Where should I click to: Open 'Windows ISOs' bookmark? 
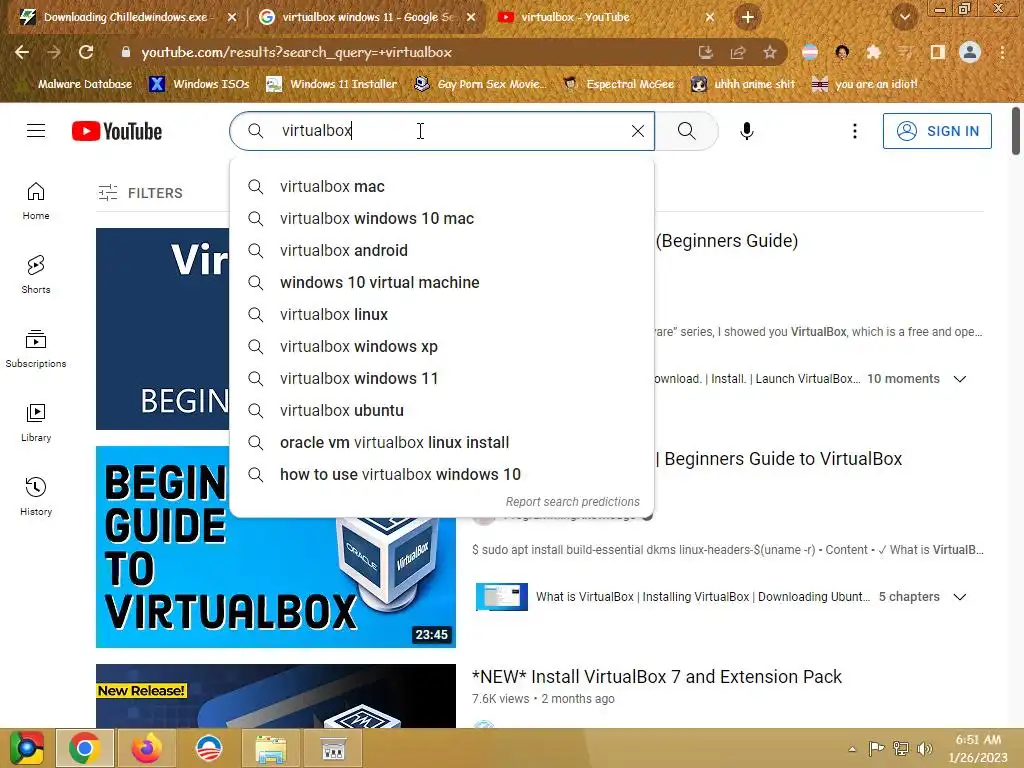pyautogui.click(x=199, y=84)
